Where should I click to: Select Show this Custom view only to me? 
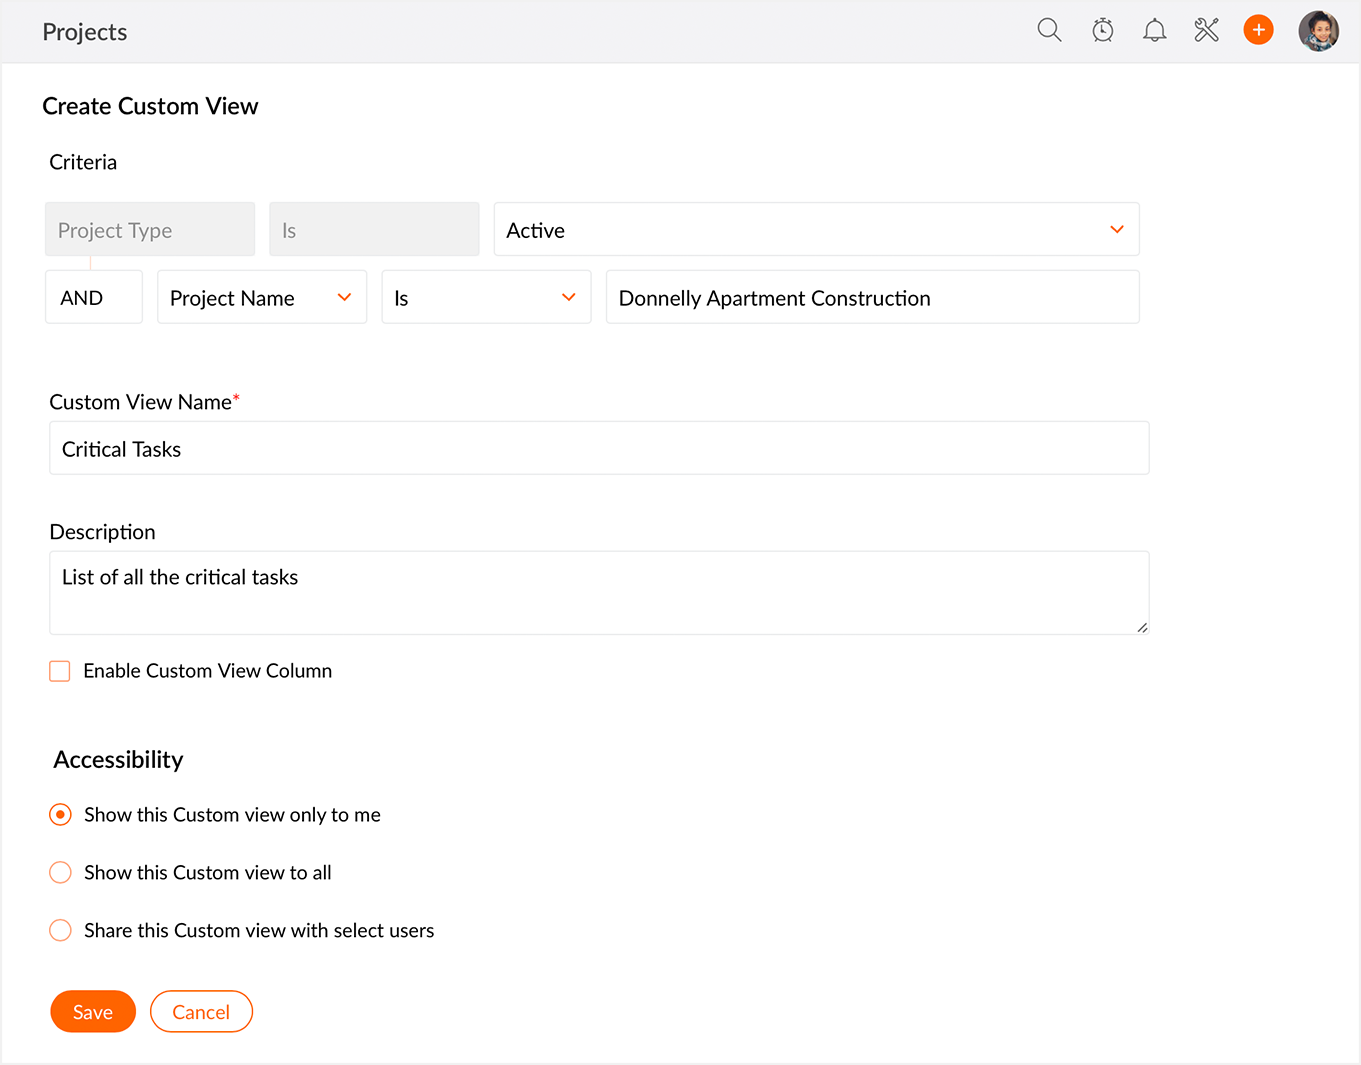[x=60, y=815]
